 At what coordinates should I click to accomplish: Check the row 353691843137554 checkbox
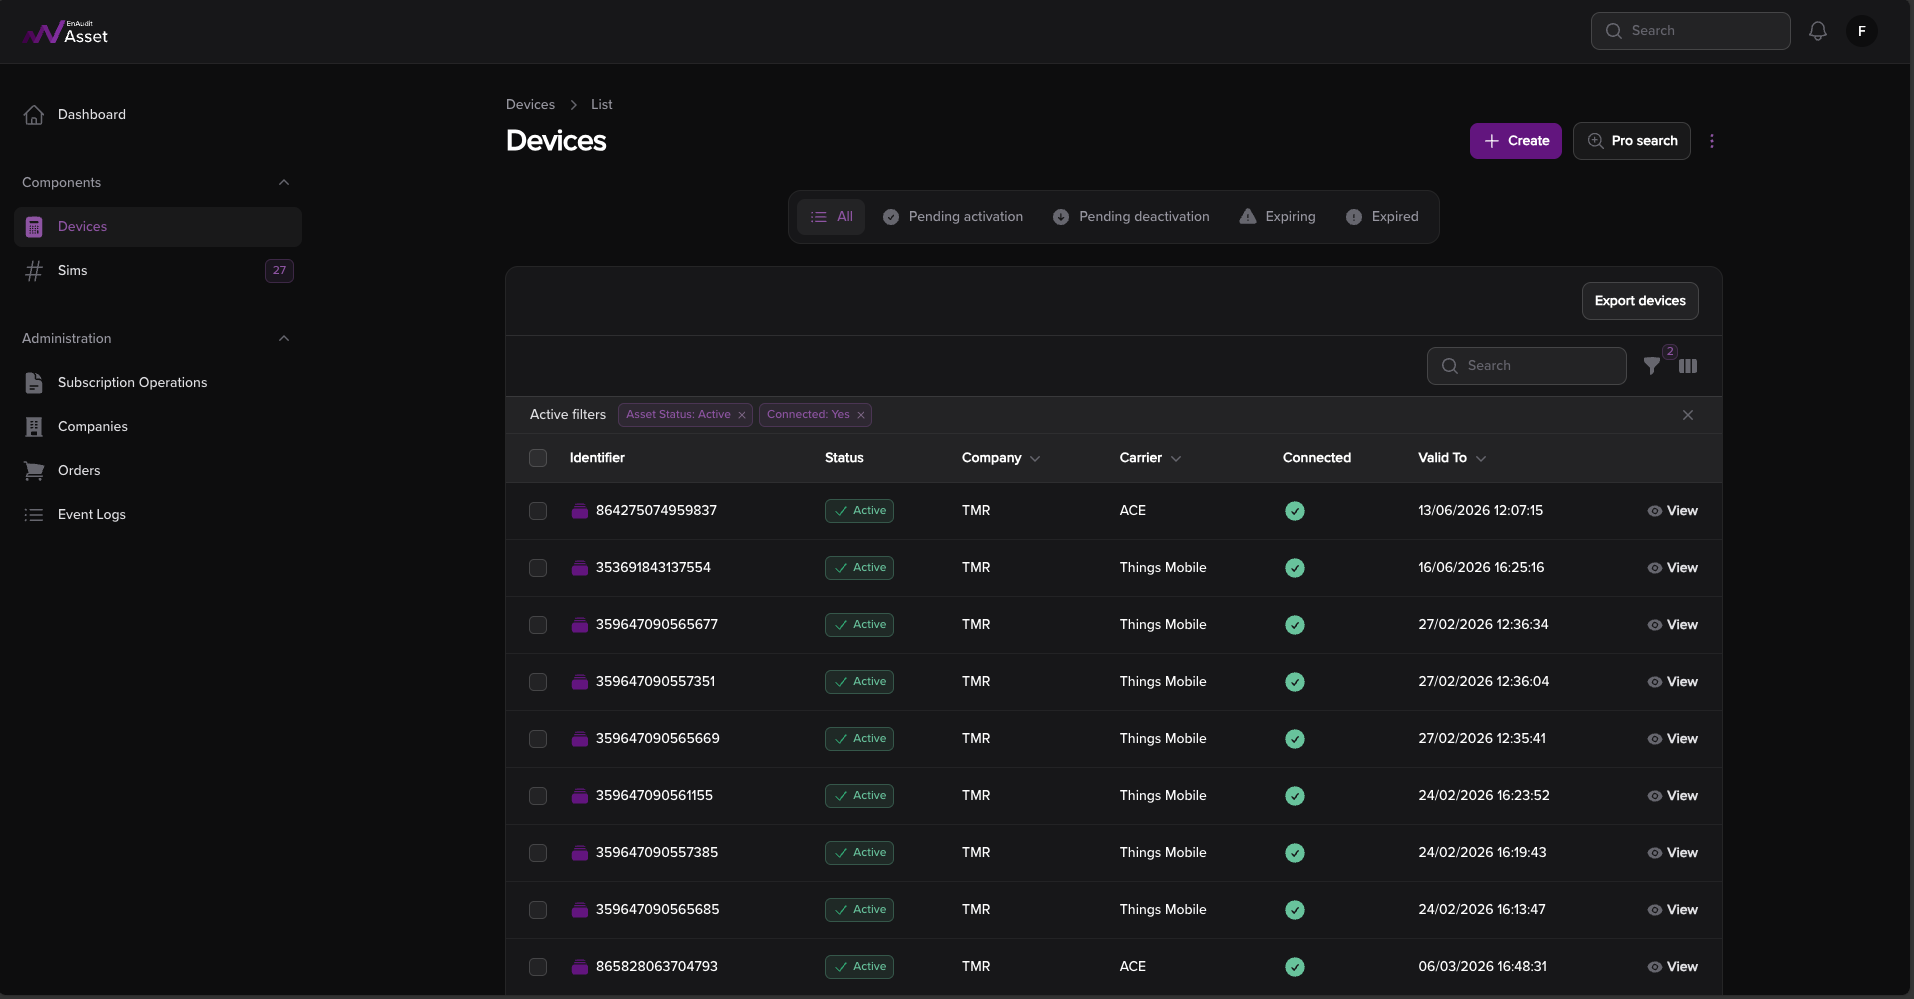[x=538, y=568]
